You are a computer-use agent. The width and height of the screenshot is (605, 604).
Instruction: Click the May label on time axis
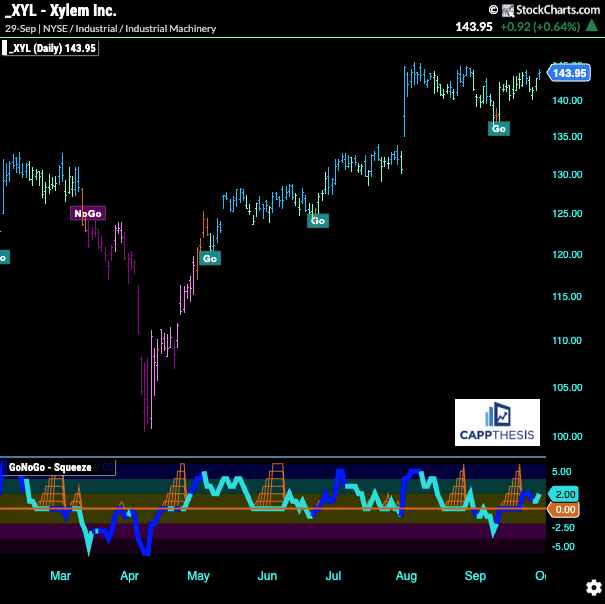tap(198, 576)
